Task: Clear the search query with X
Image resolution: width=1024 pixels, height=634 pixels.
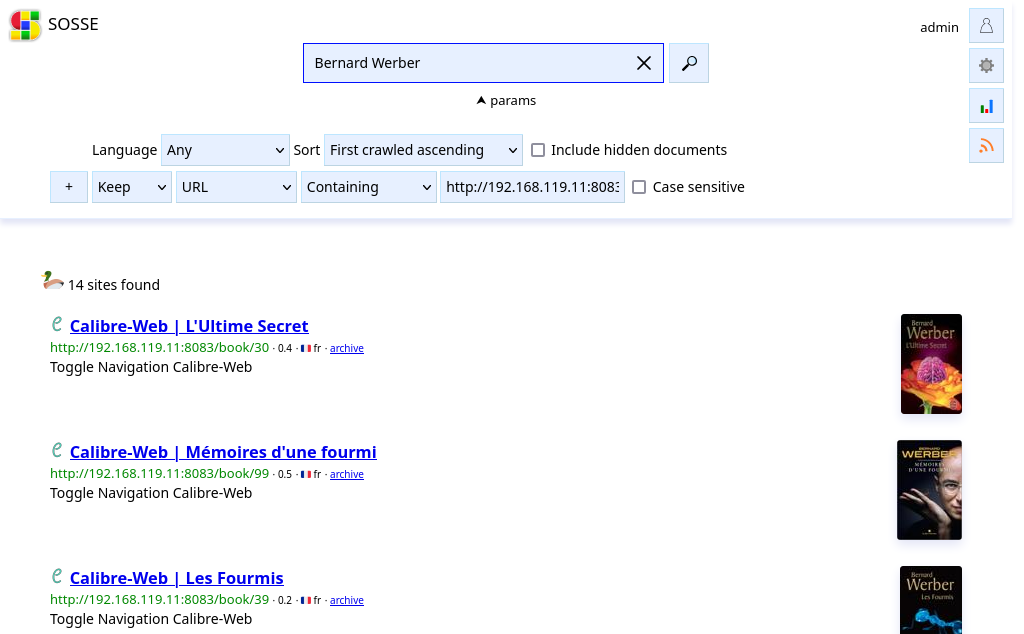Action: (643, 63)
